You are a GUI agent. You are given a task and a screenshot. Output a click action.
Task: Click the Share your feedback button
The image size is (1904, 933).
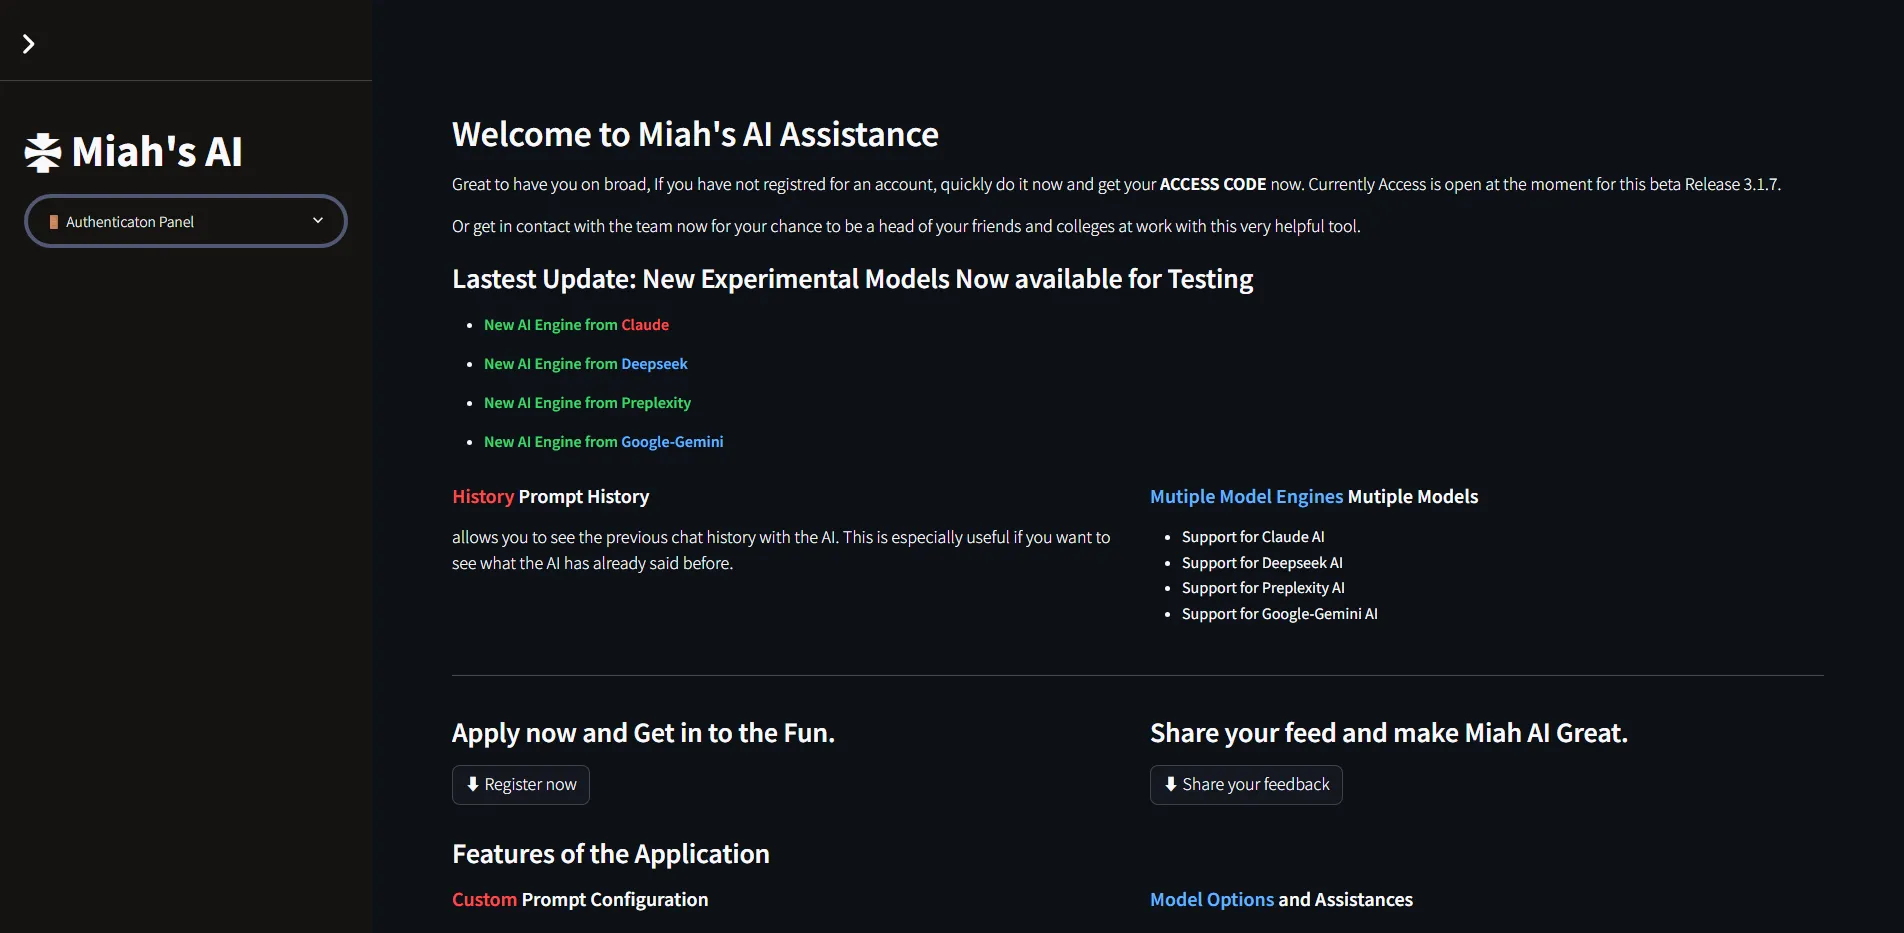coord(1246,785)
